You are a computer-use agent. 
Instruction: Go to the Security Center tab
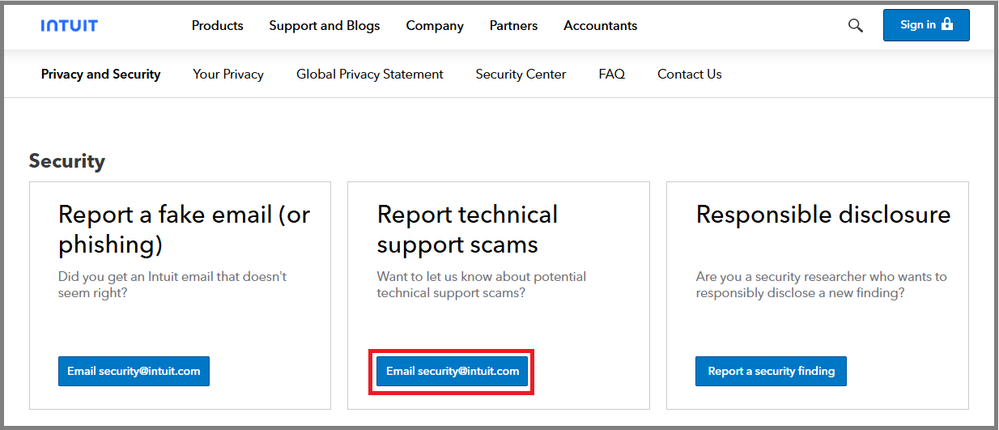520,74
